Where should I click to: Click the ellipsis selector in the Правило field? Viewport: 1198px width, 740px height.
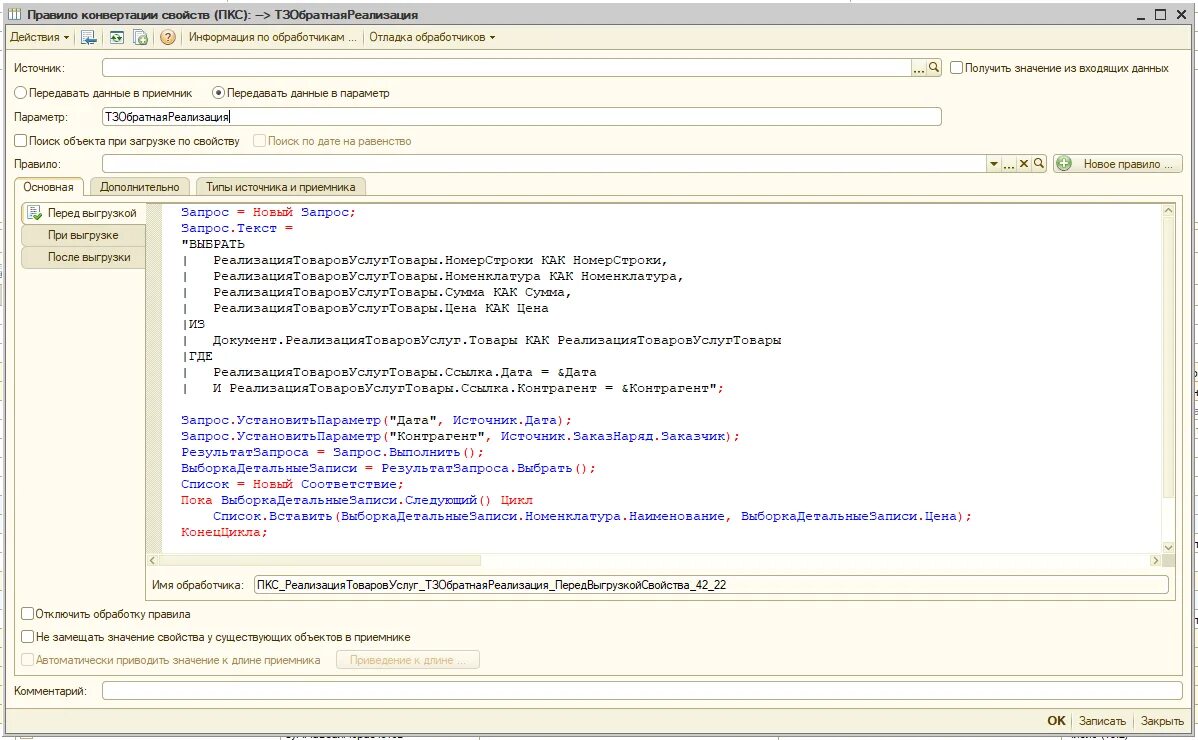(x=1009, y=163)
